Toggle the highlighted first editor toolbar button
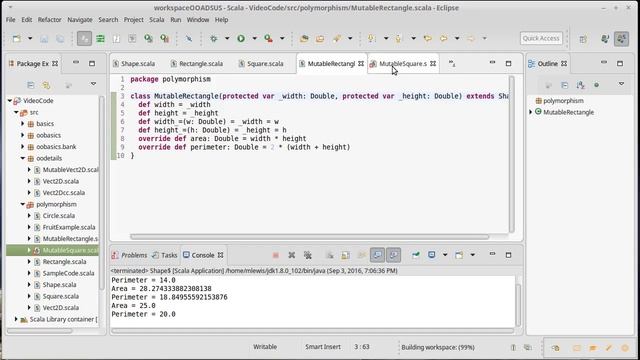This screenshot has height=360, width=640. (84, 38)
